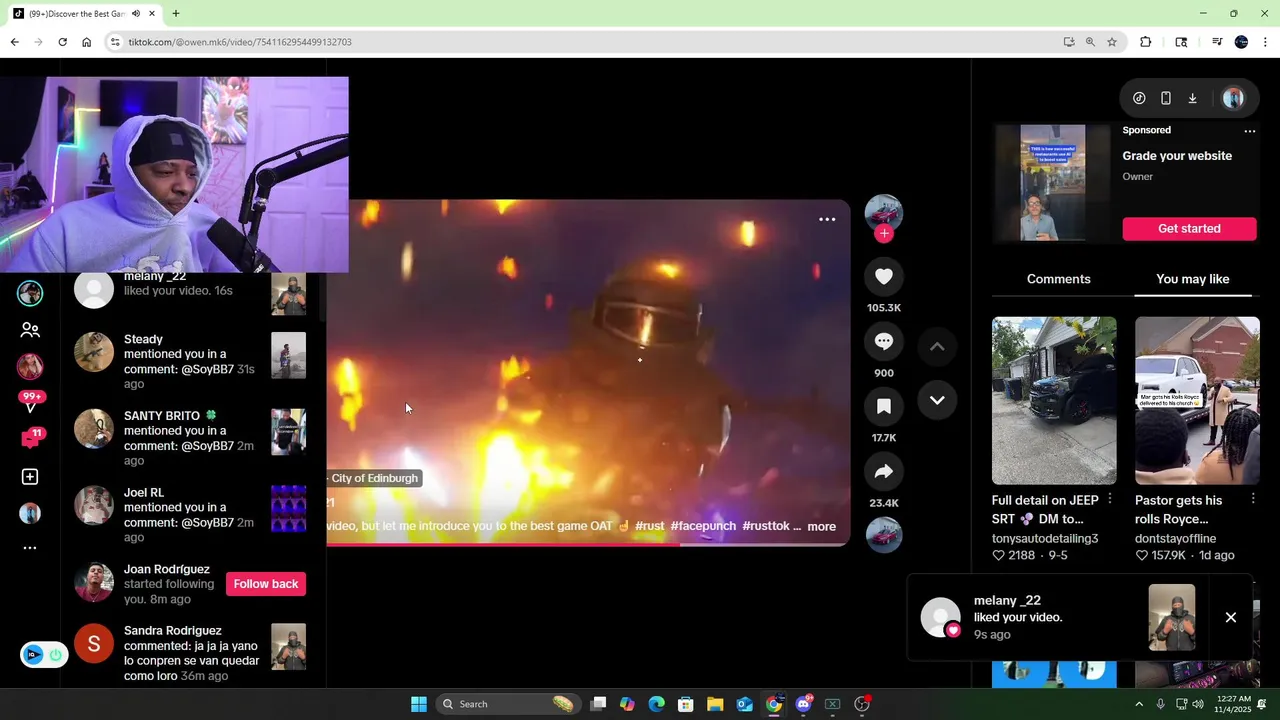The image size is (1280, 720).
Task: Click the phone app icon in top-right pill
Action: pyautogui.click(x=1166, y=98)
